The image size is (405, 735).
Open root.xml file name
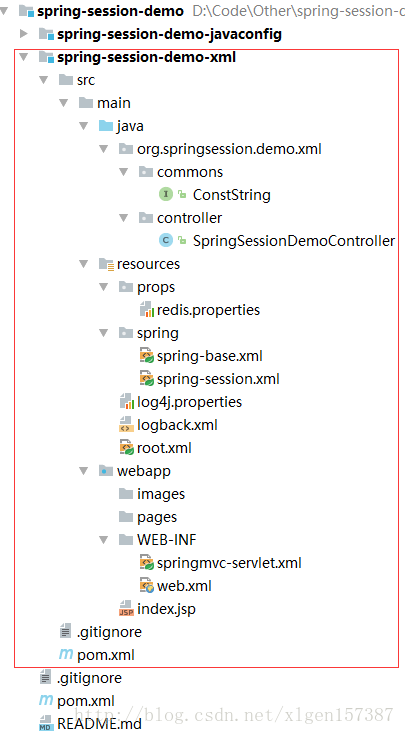164,448
